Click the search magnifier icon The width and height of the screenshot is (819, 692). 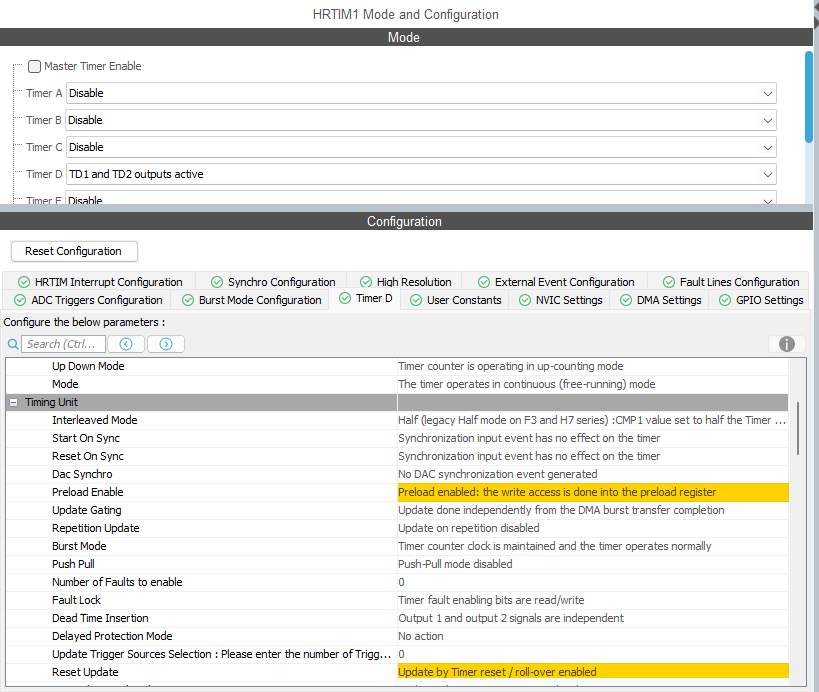coord(13,344)
